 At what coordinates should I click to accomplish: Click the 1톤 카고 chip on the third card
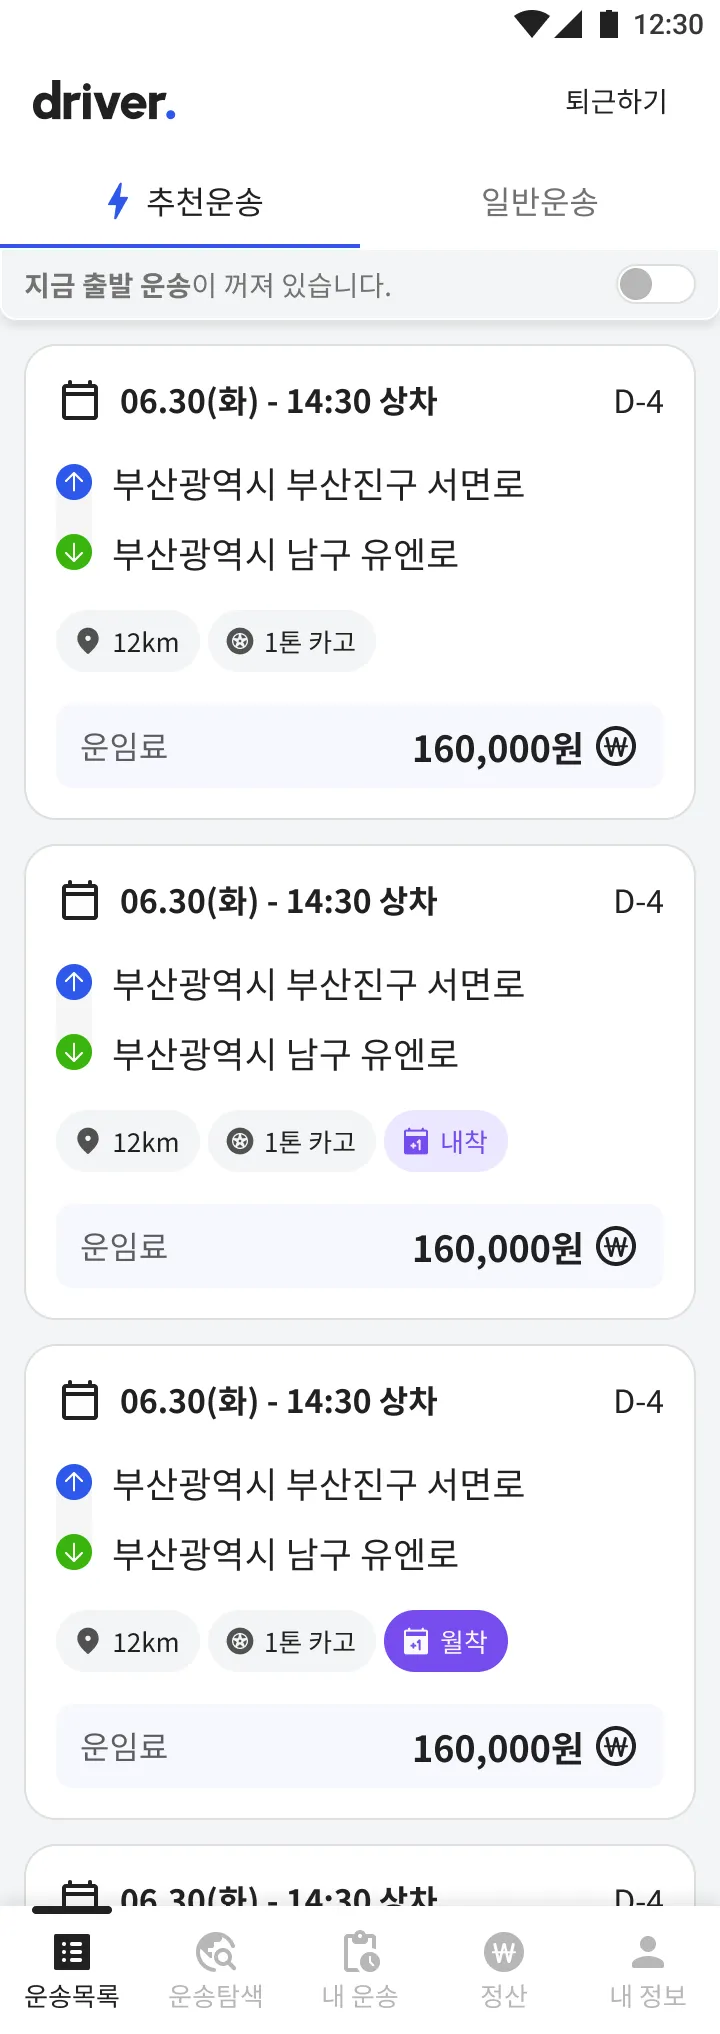pos(292,1641)
